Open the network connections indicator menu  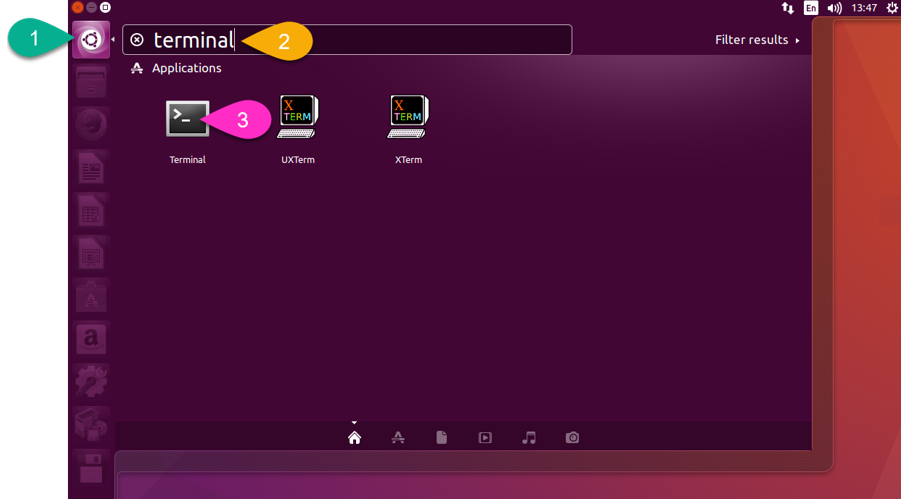pos(788,8)
